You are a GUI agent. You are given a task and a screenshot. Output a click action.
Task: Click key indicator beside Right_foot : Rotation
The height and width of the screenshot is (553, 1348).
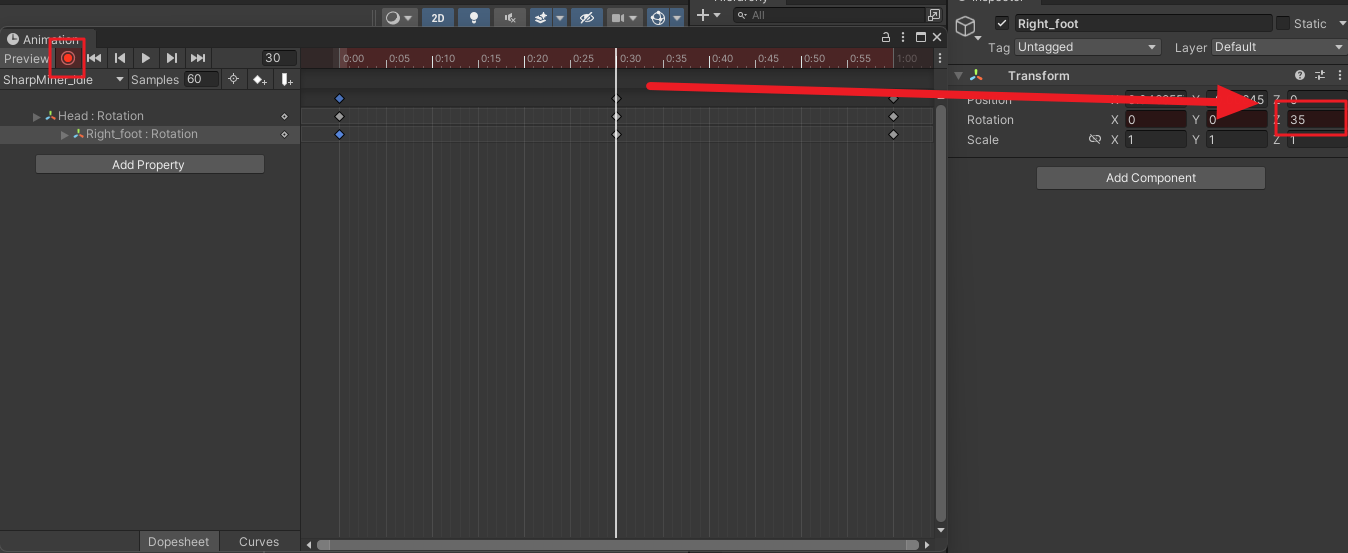284,134
